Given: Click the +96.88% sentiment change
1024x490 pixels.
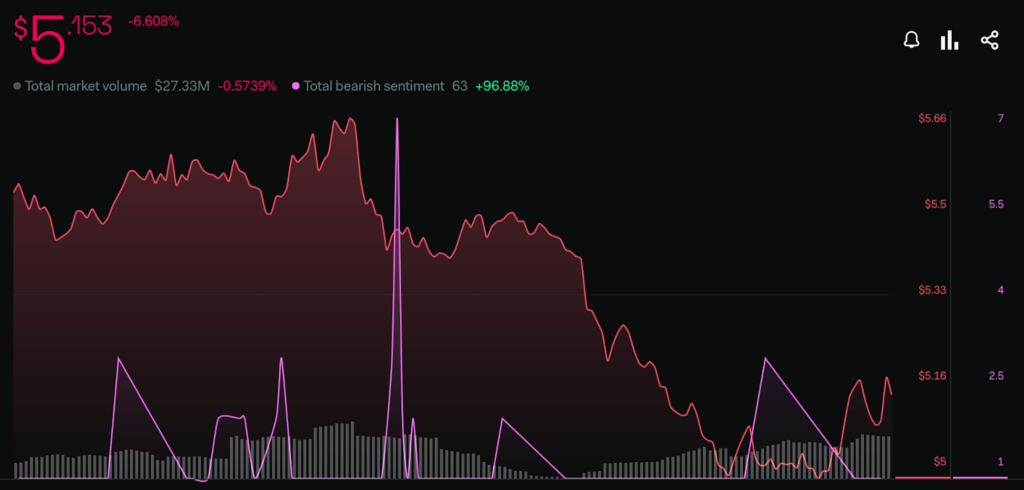Looking at the screenshot, I should [502, 86].
